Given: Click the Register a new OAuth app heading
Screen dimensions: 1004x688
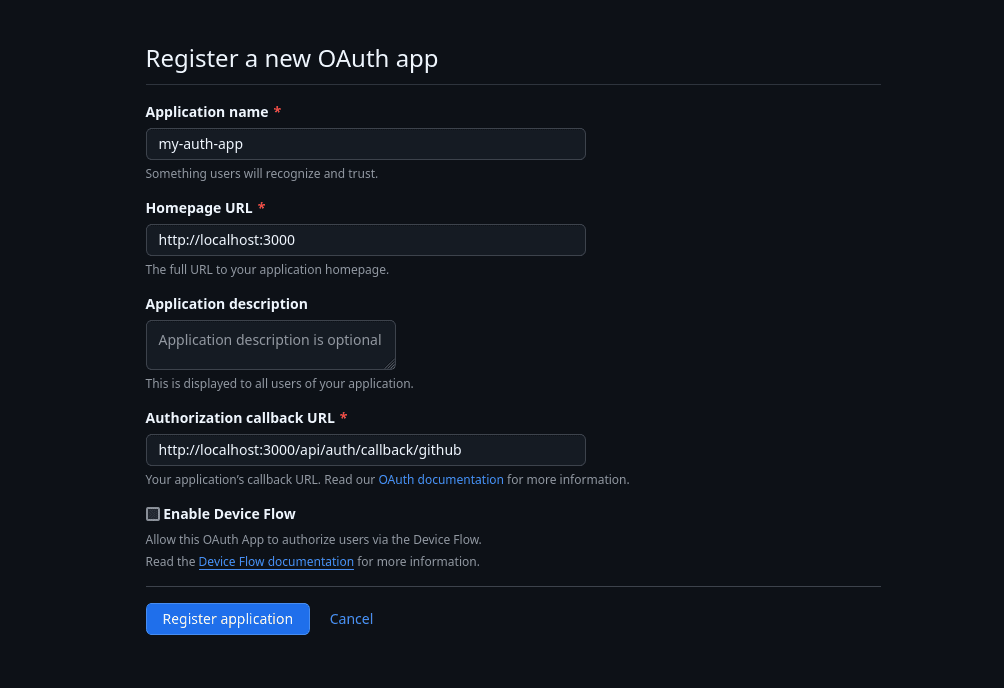Looking at the screenshot, I should point(291,58).
